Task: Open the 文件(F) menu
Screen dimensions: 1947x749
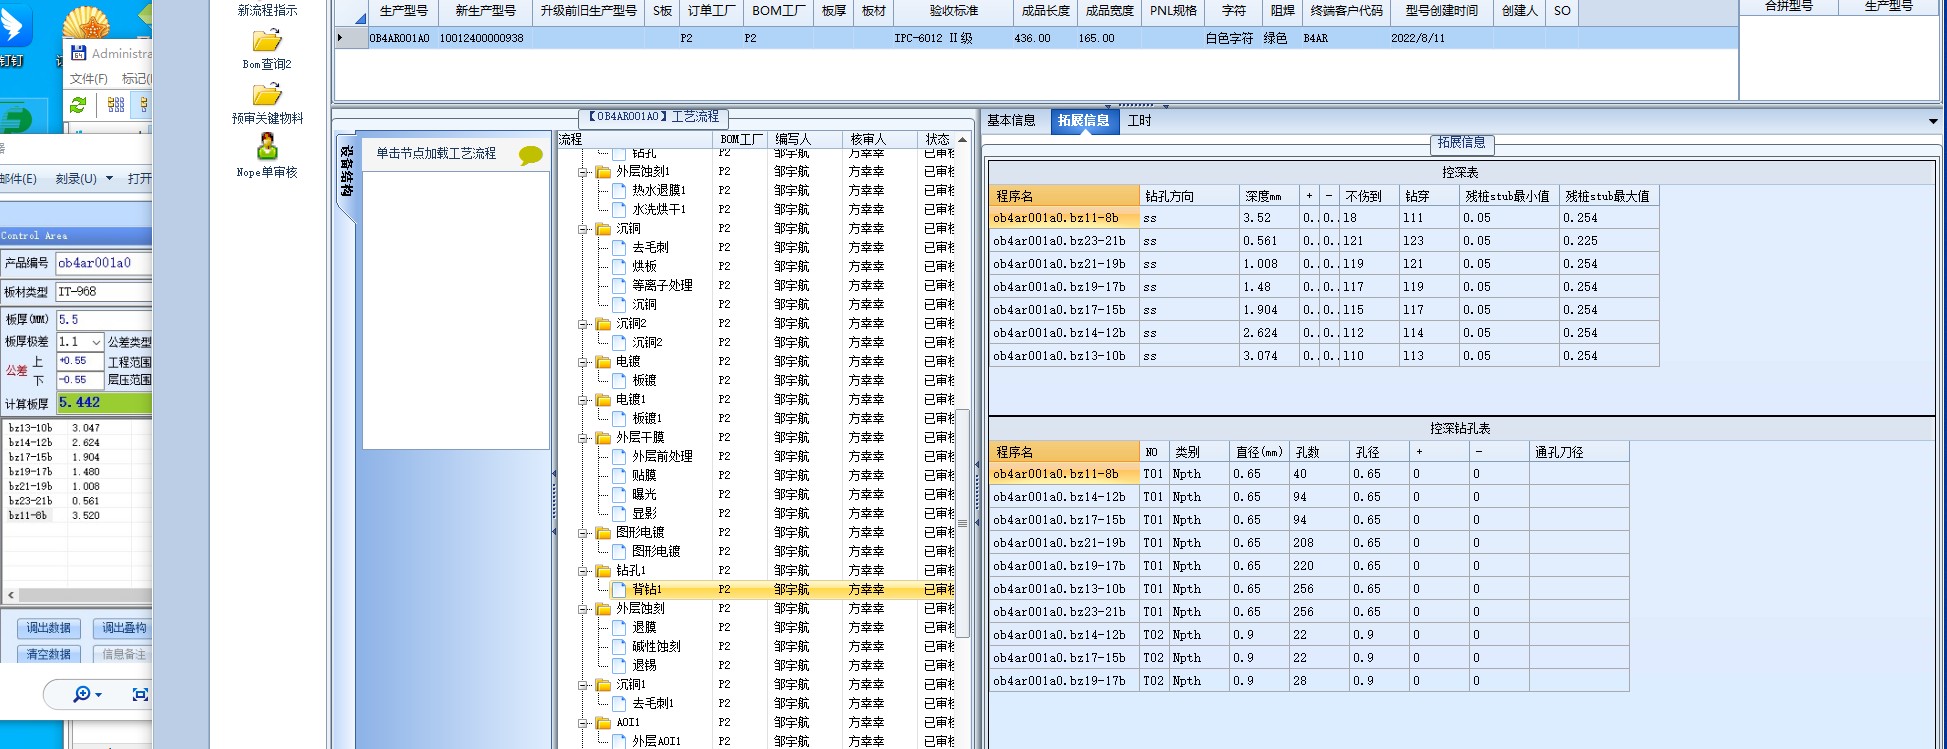Action: 89,79
